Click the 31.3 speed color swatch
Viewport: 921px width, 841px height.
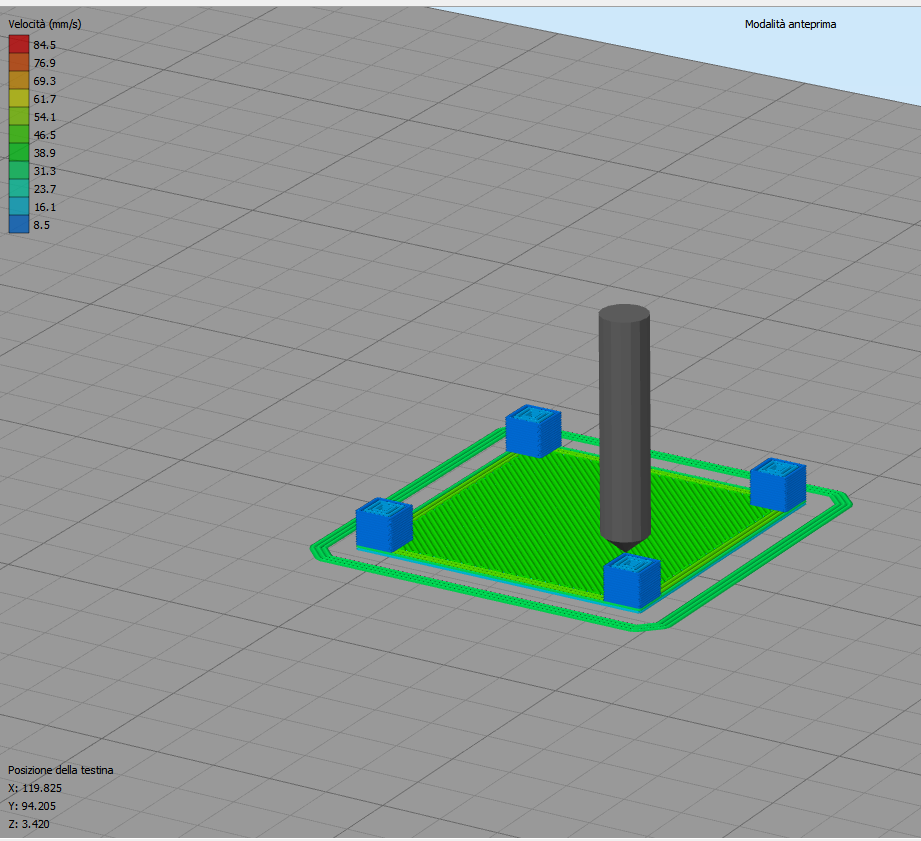[19, 170]
